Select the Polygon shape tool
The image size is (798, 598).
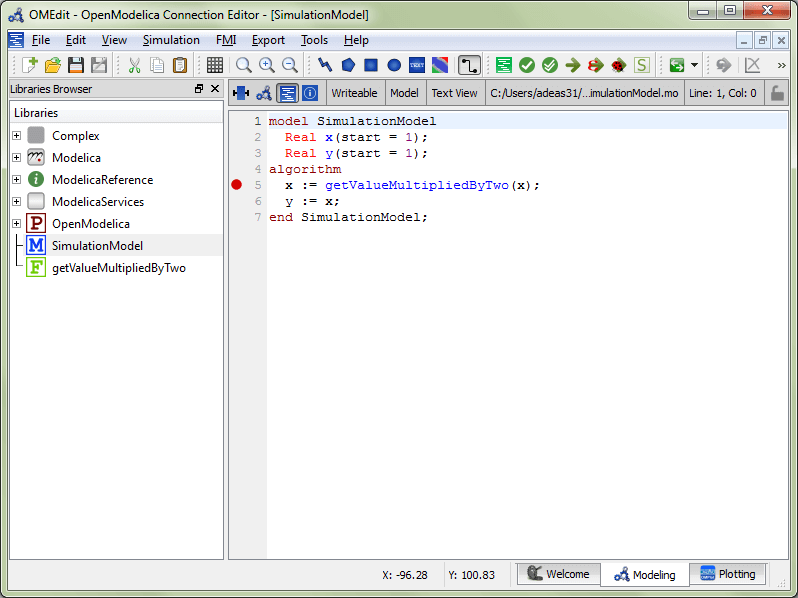348,65
